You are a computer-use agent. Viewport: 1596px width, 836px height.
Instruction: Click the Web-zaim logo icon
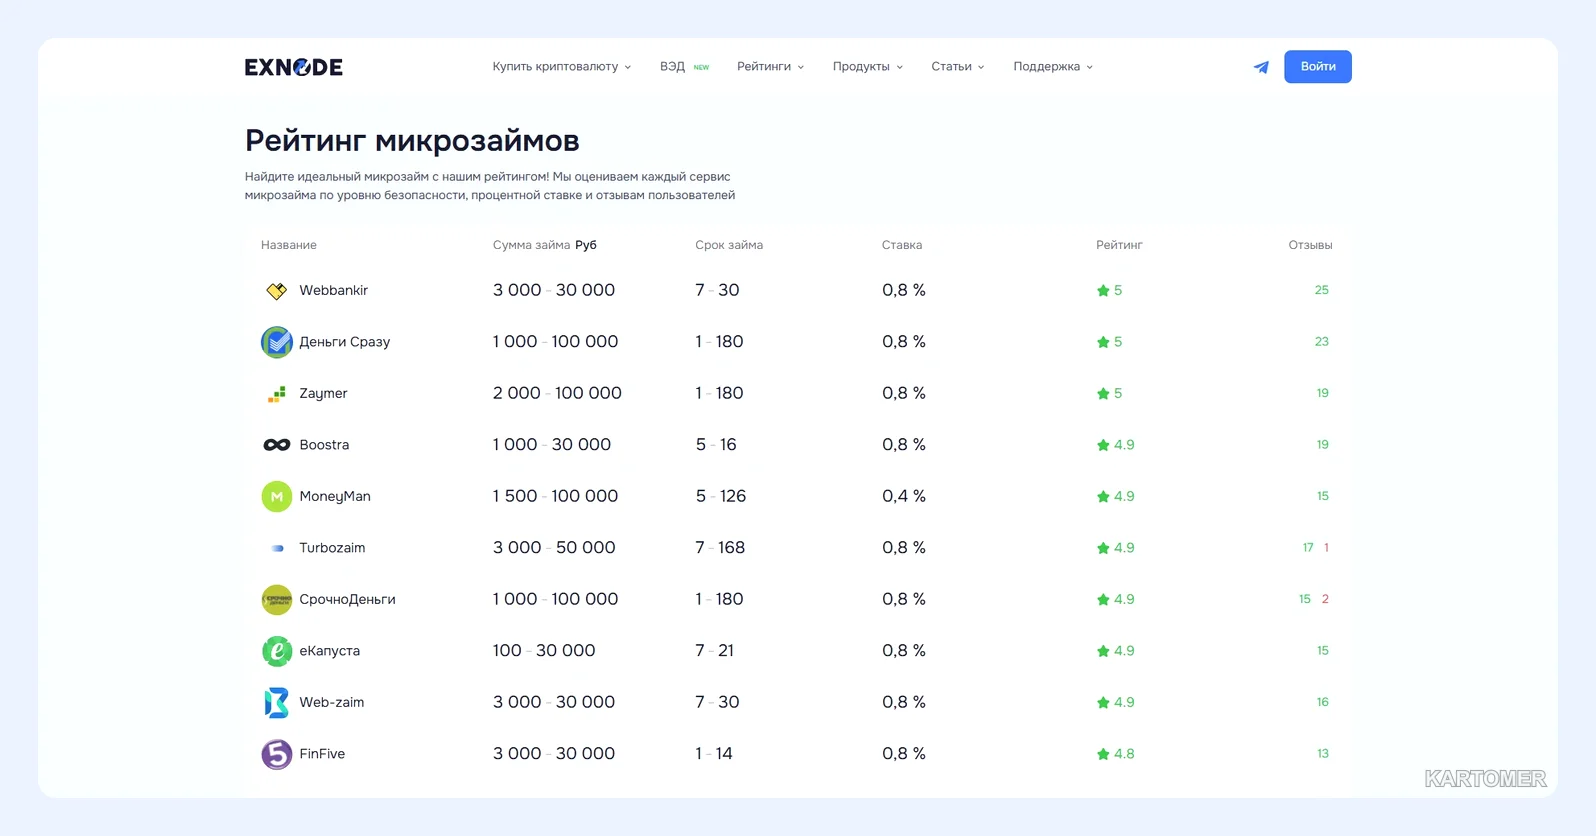[277, 702]
